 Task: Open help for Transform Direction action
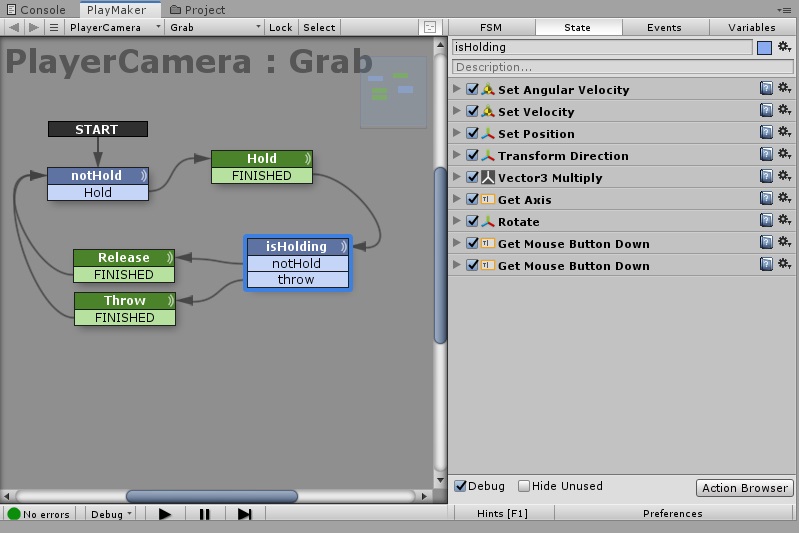(x=766, y=154)
